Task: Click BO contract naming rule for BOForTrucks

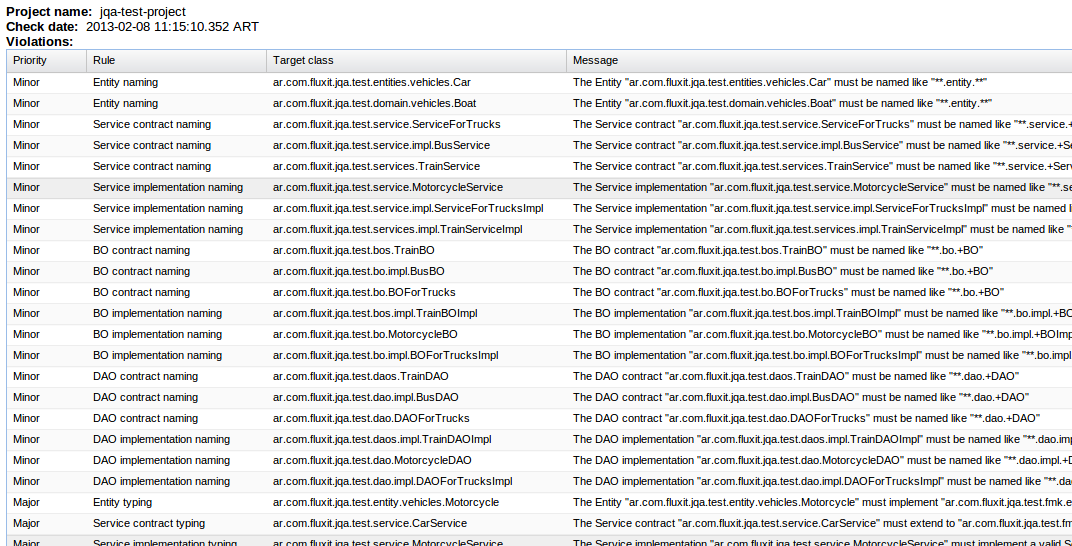Action: click(142, 292)
